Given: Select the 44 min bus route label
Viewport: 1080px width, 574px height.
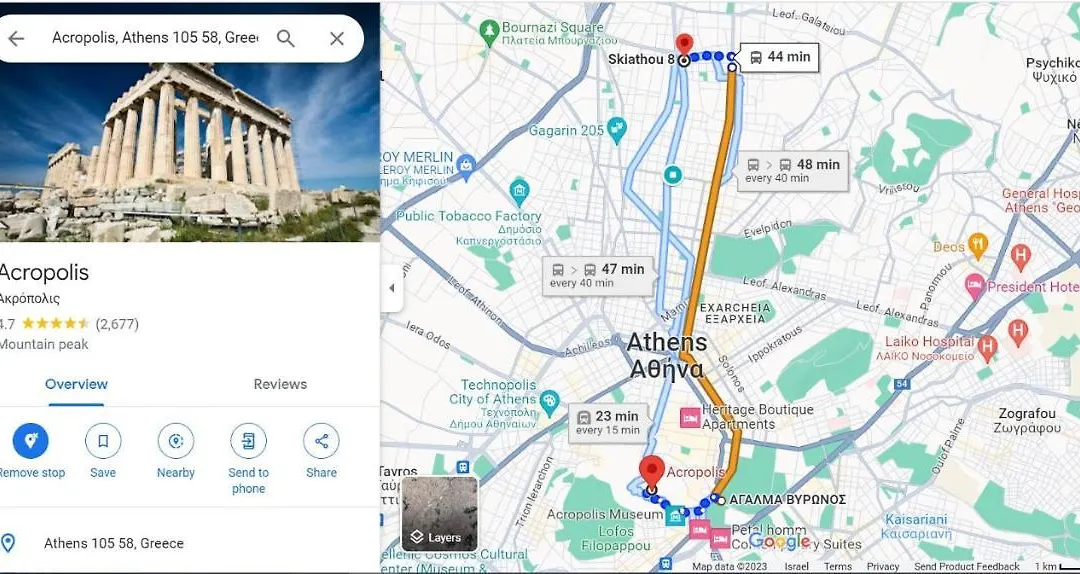Looking at the screenshot, I should coord(780,57).
